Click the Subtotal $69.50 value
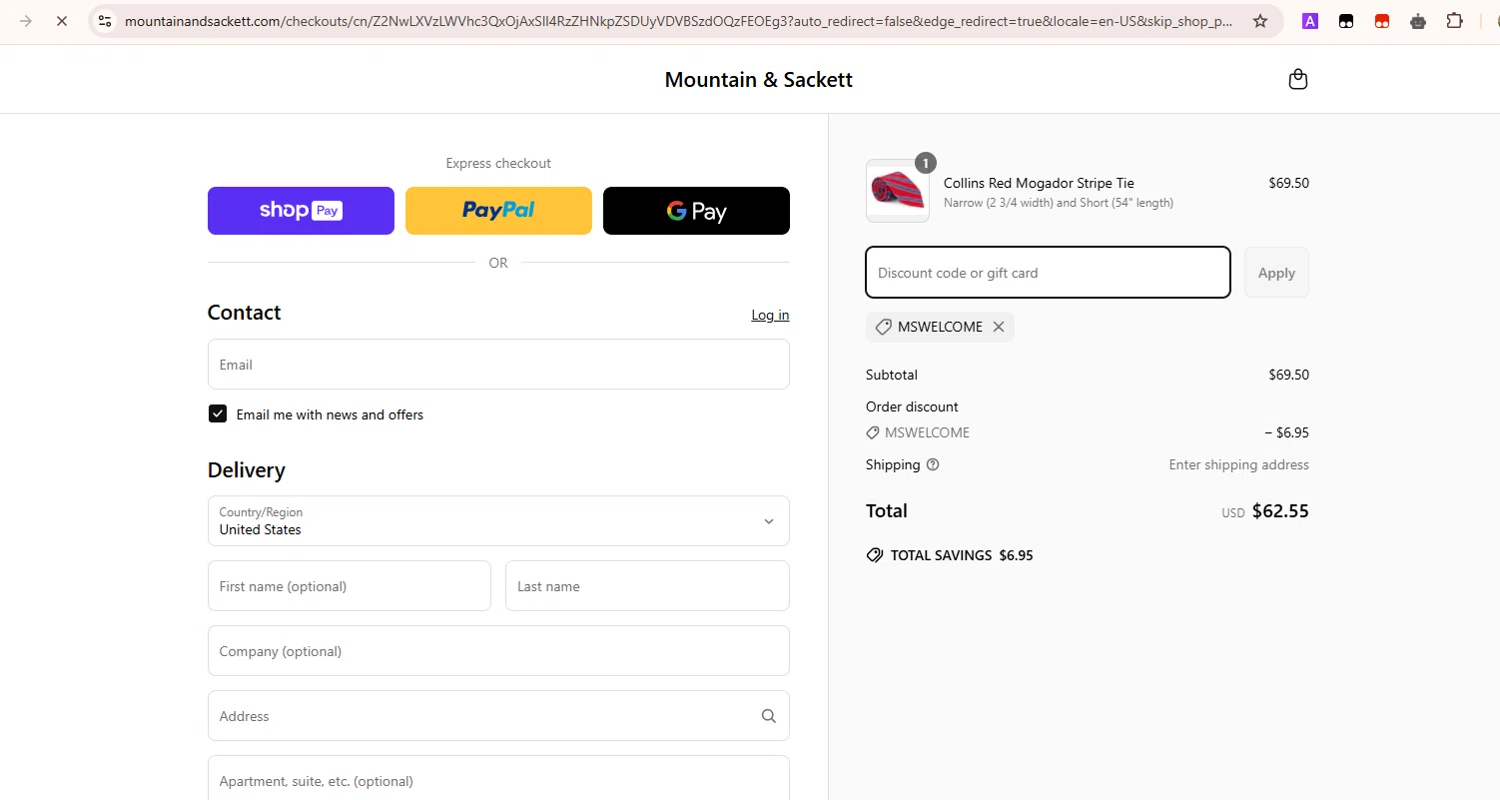 [1288, 375]
